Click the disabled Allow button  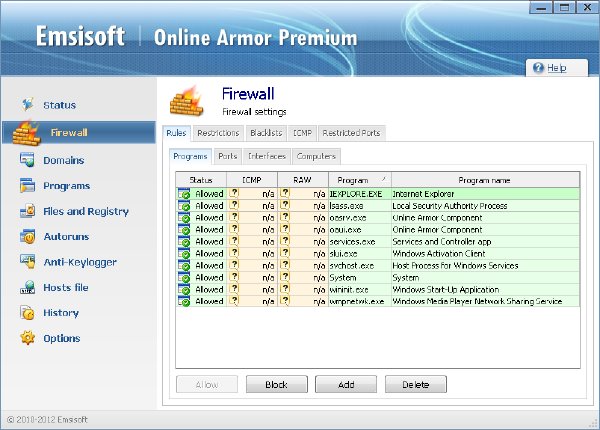pyautogui.click(x=207, y=384)
